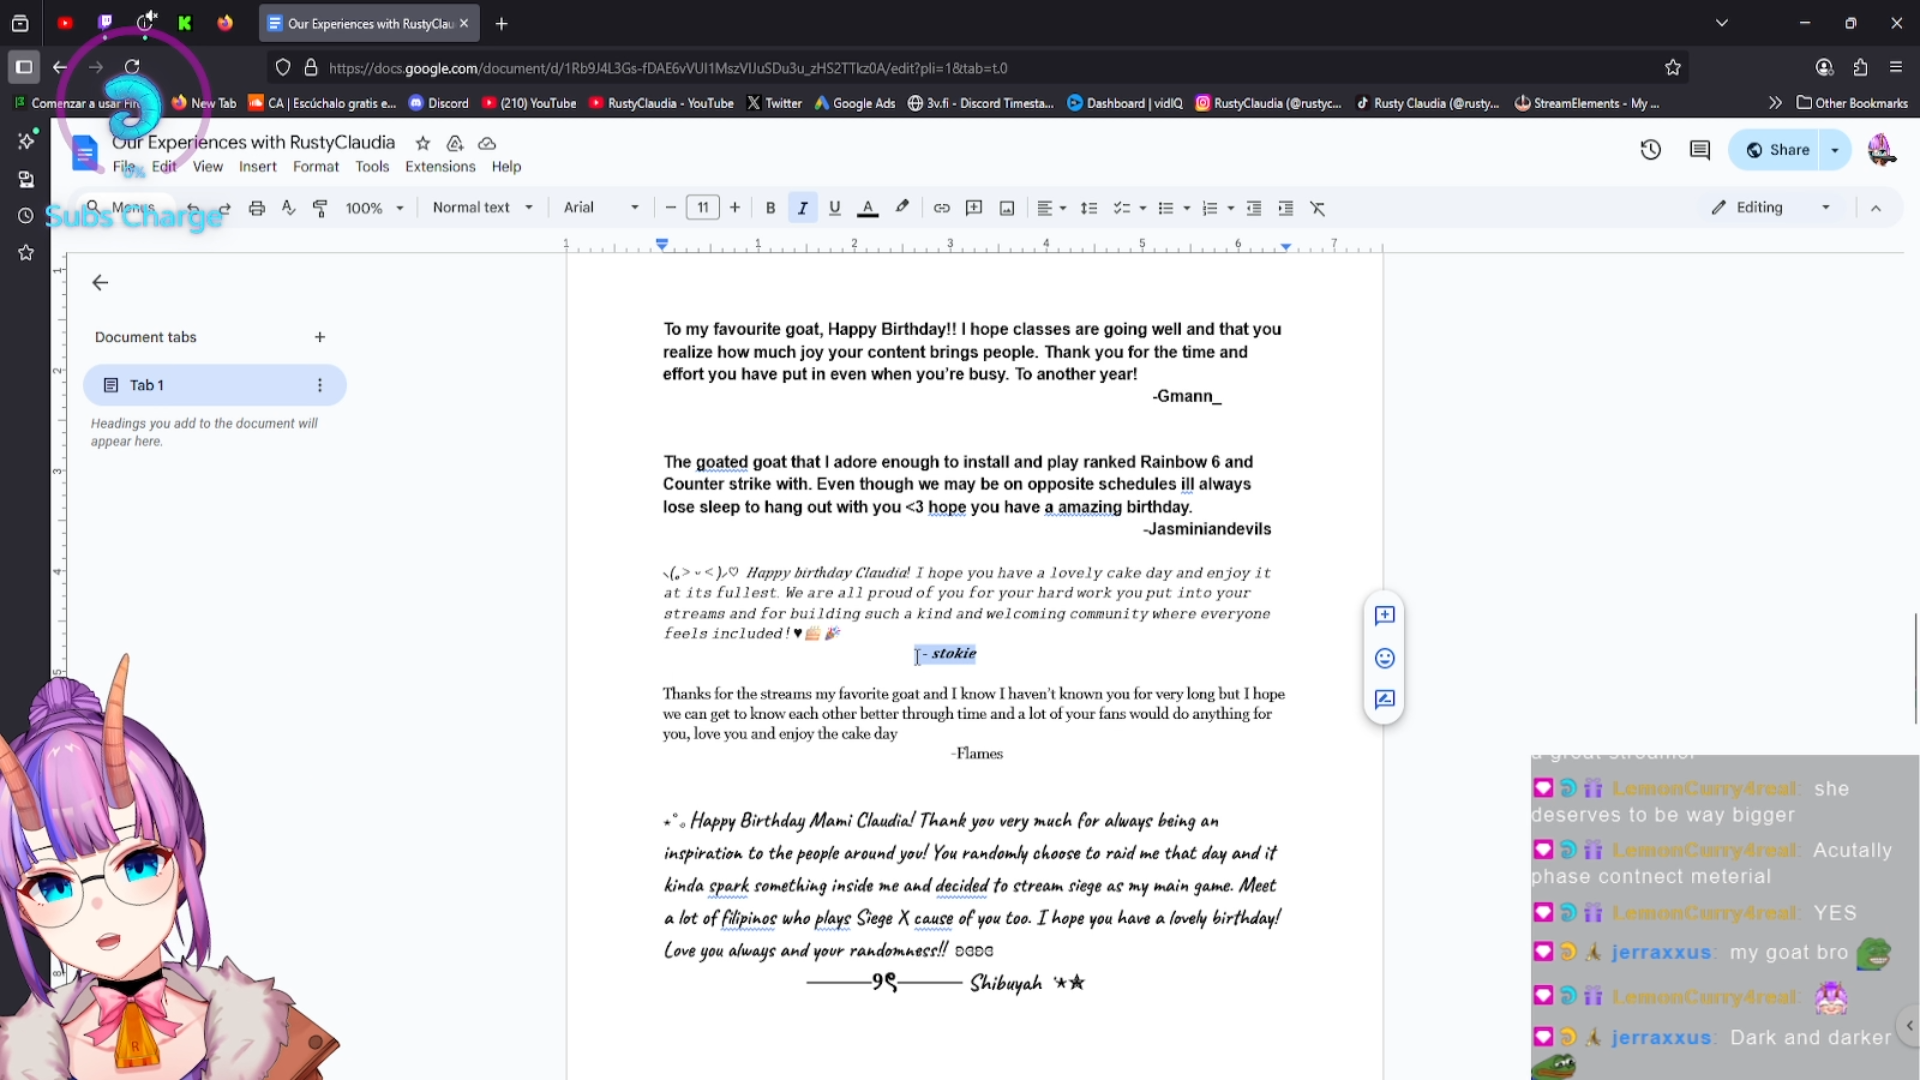Open browser extensions puzzle icon
Screen dimensions: 1920x1080
[1860, 67]
